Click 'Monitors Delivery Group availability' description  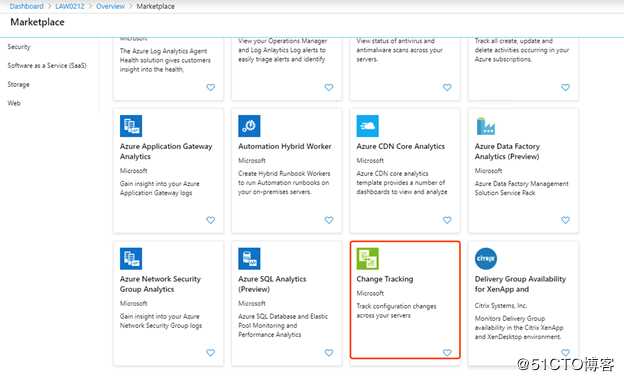point(519,328)
